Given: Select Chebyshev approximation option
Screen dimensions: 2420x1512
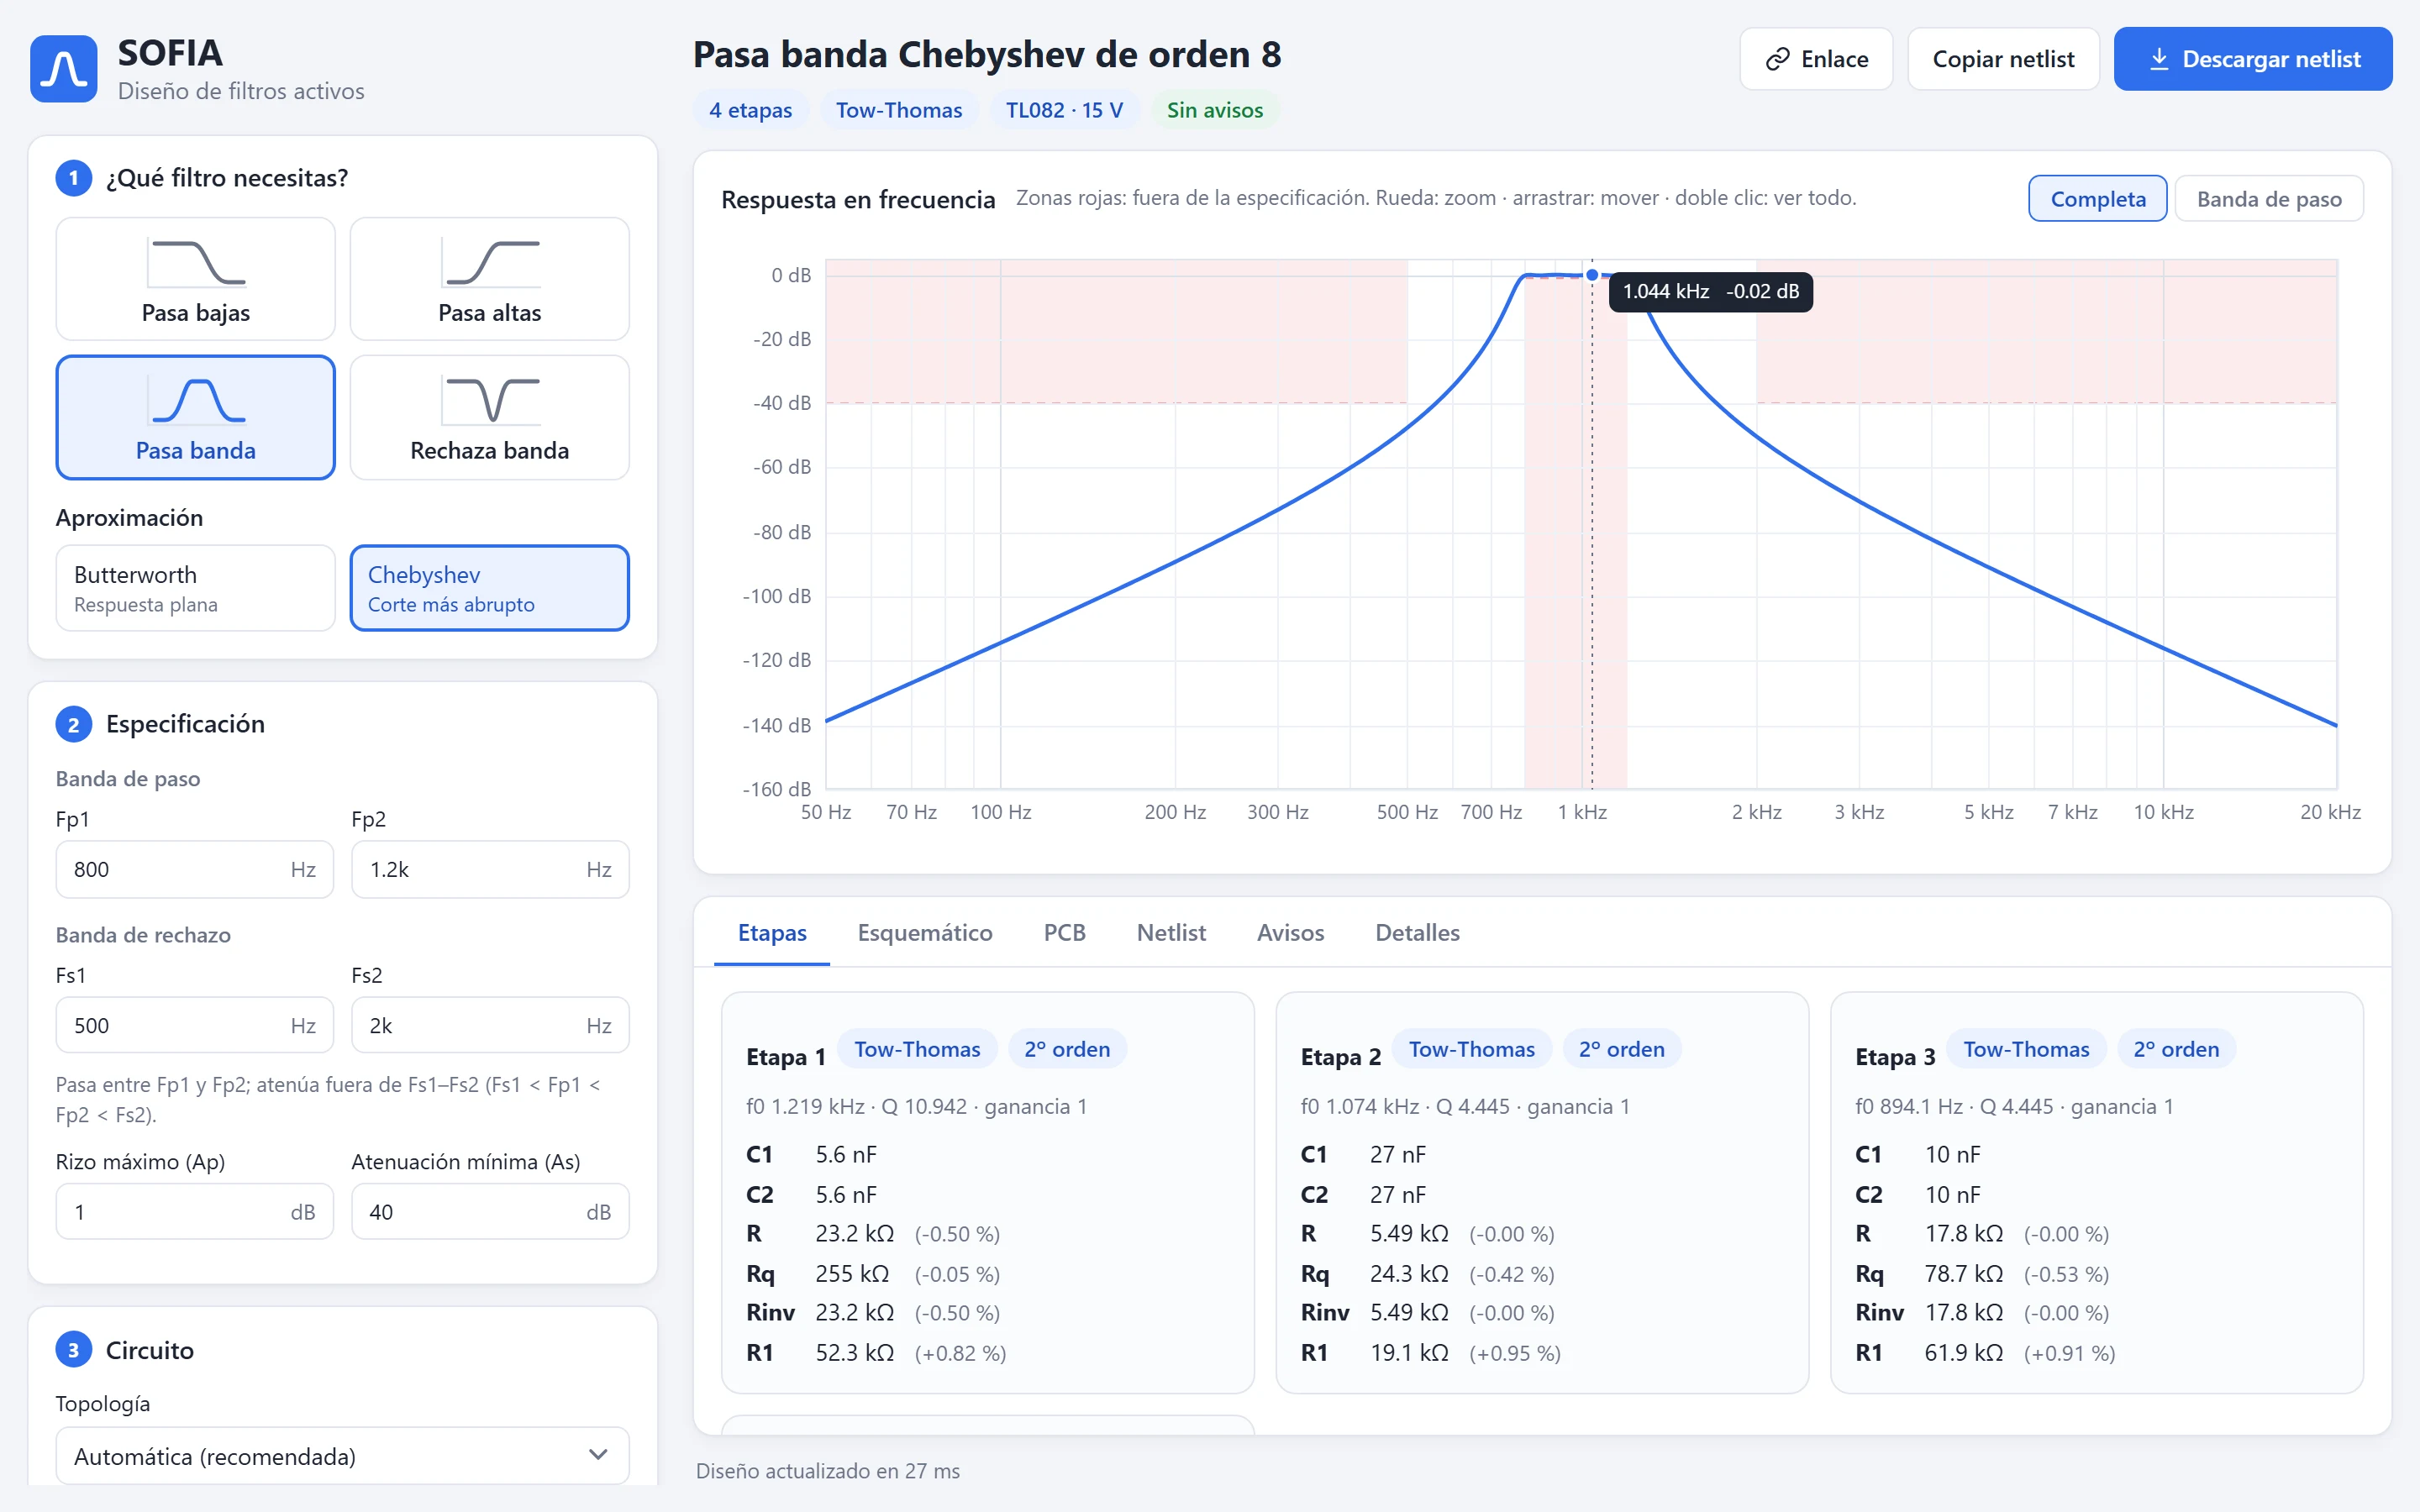Looking at the screenshot, I should pyautogui.click(x=490, y=588).
